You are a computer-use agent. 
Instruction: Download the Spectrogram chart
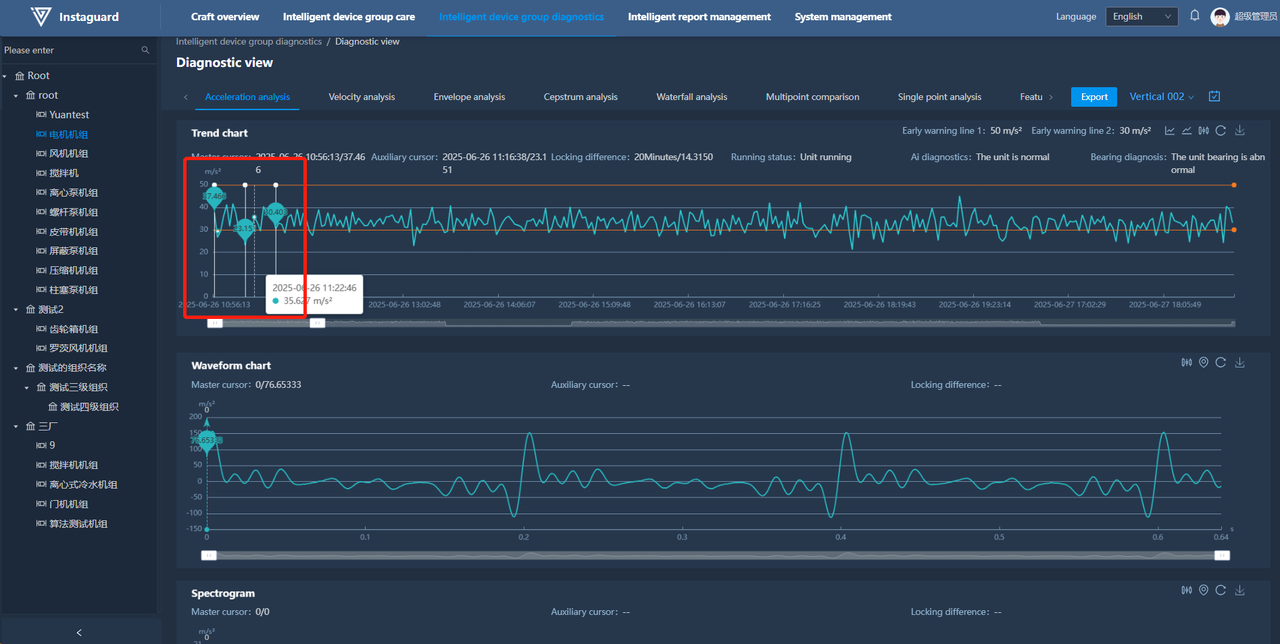[x=1240, y=591]
